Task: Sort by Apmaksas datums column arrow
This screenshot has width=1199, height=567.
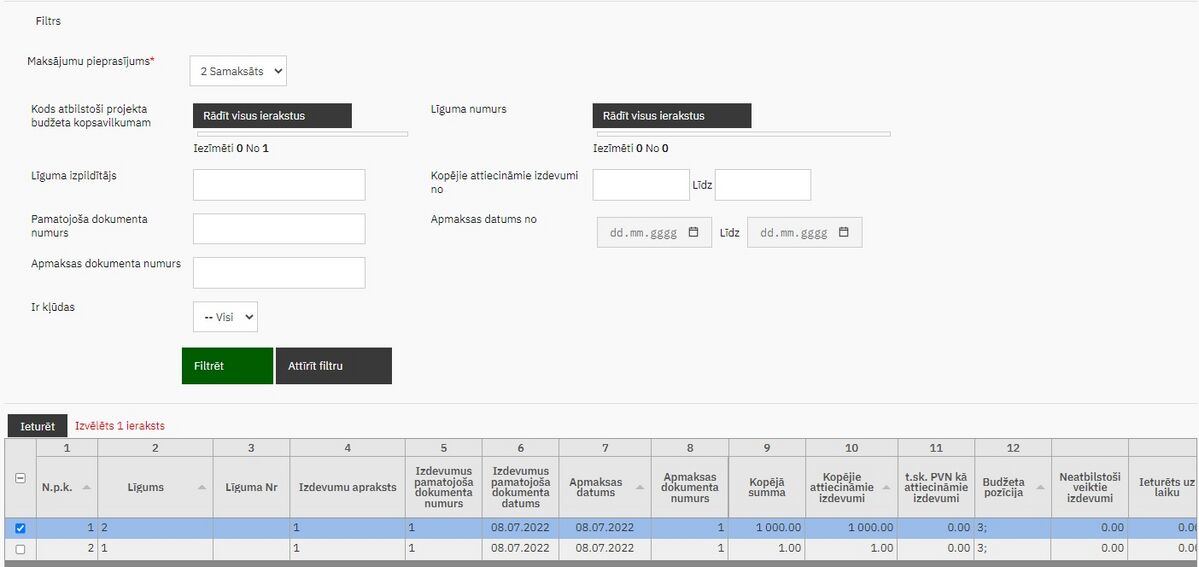Action: click(x=640, y=487)
